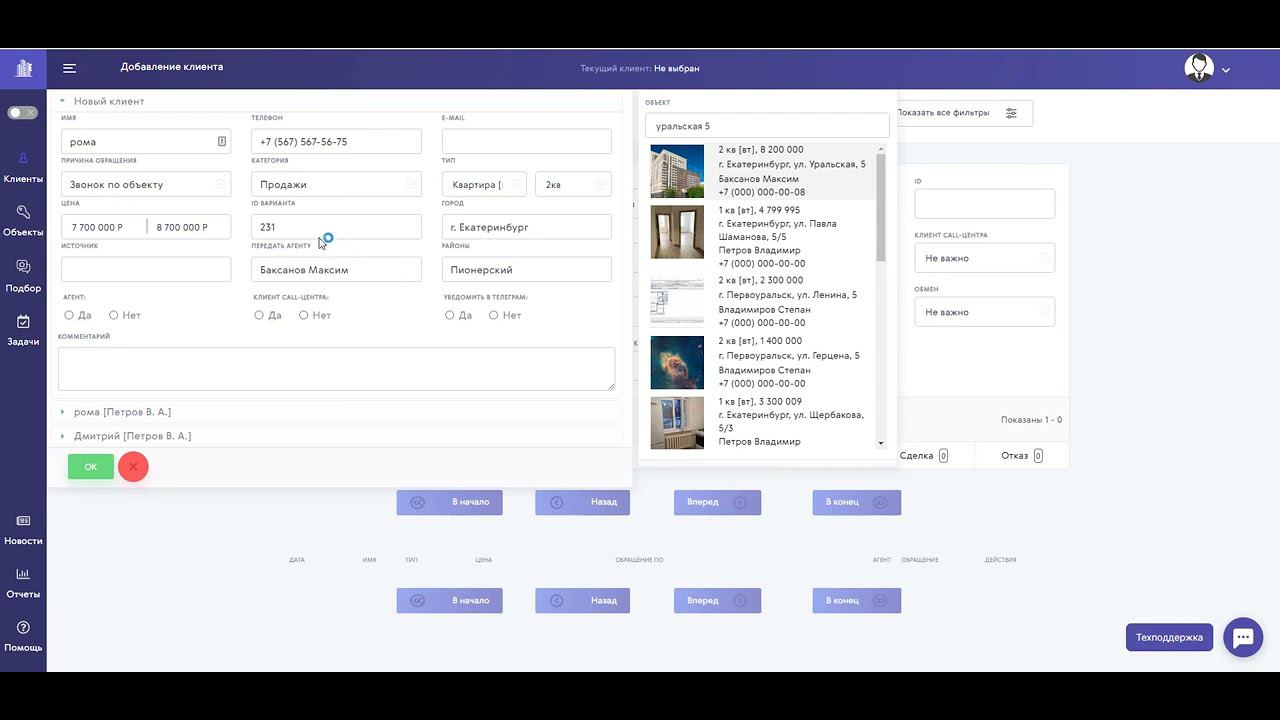This screenshot has height=720, width=1280.
Task: Click the contact card icon in Имя field
Action: pos(221,142)
